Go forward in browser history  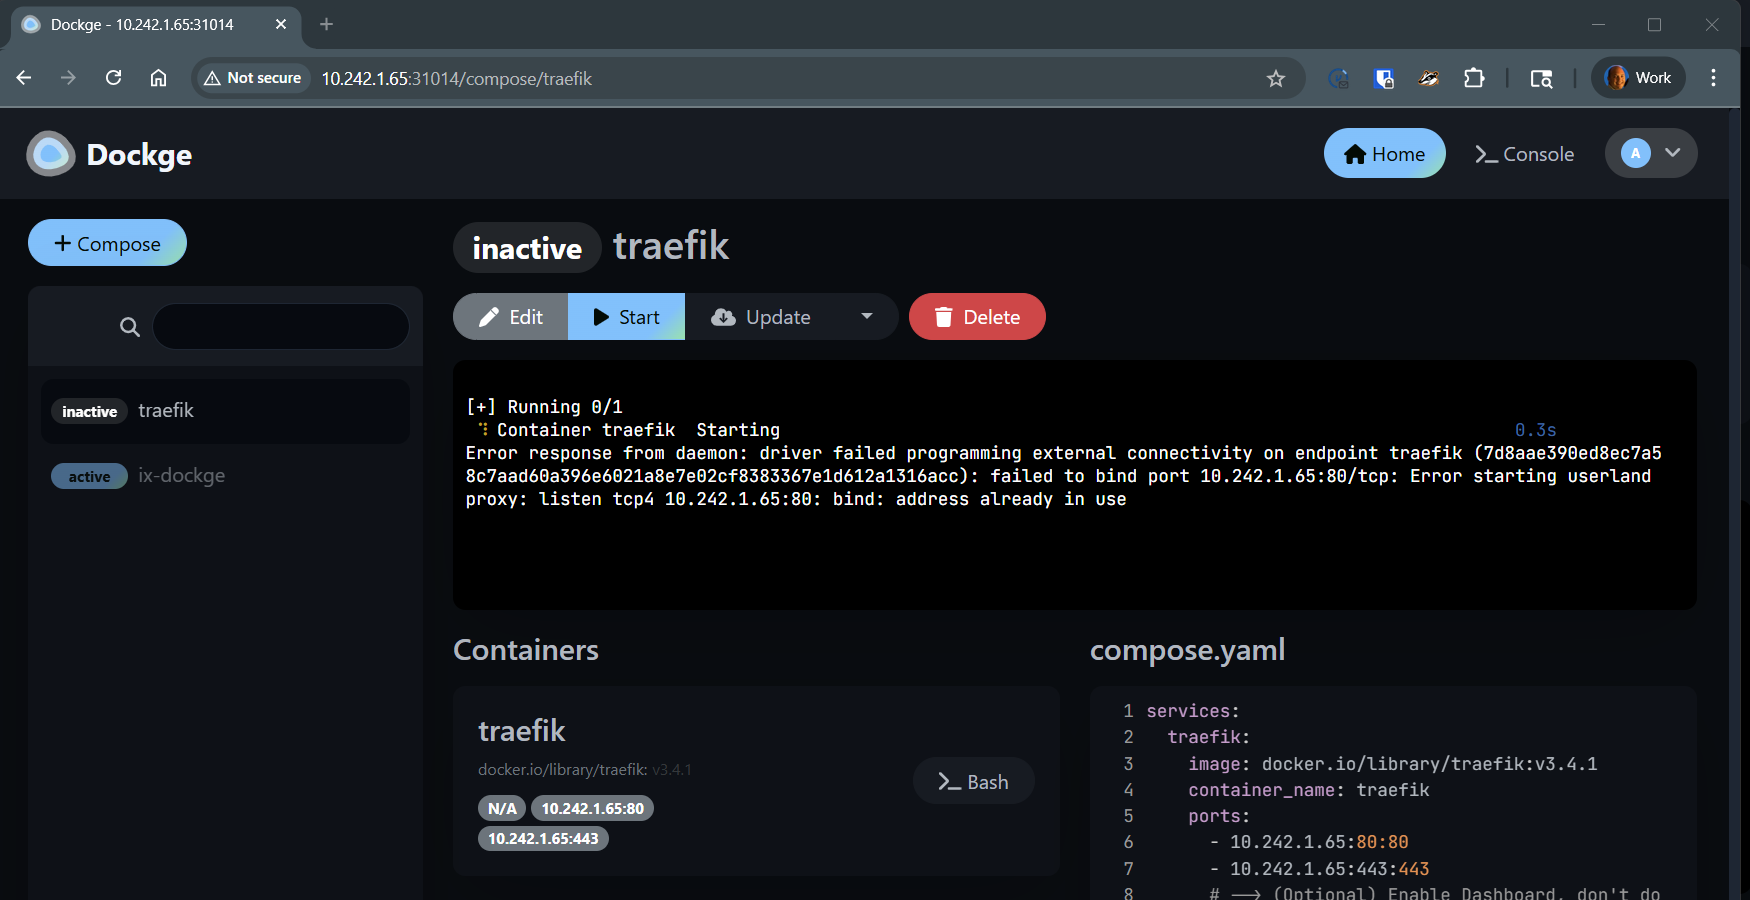(x=68, y=78)
